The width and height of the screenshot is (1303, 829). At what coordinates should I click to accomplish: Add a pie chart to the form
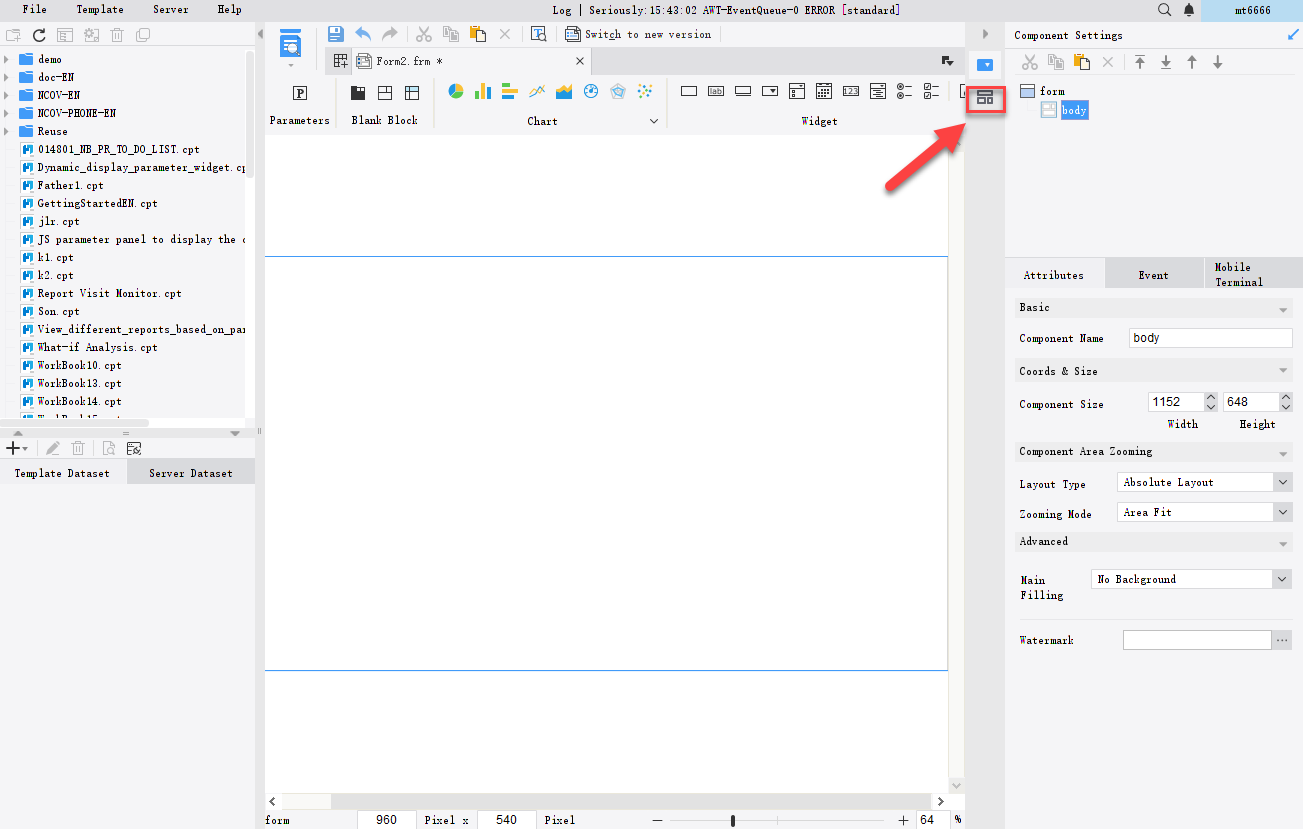(456, 91)
